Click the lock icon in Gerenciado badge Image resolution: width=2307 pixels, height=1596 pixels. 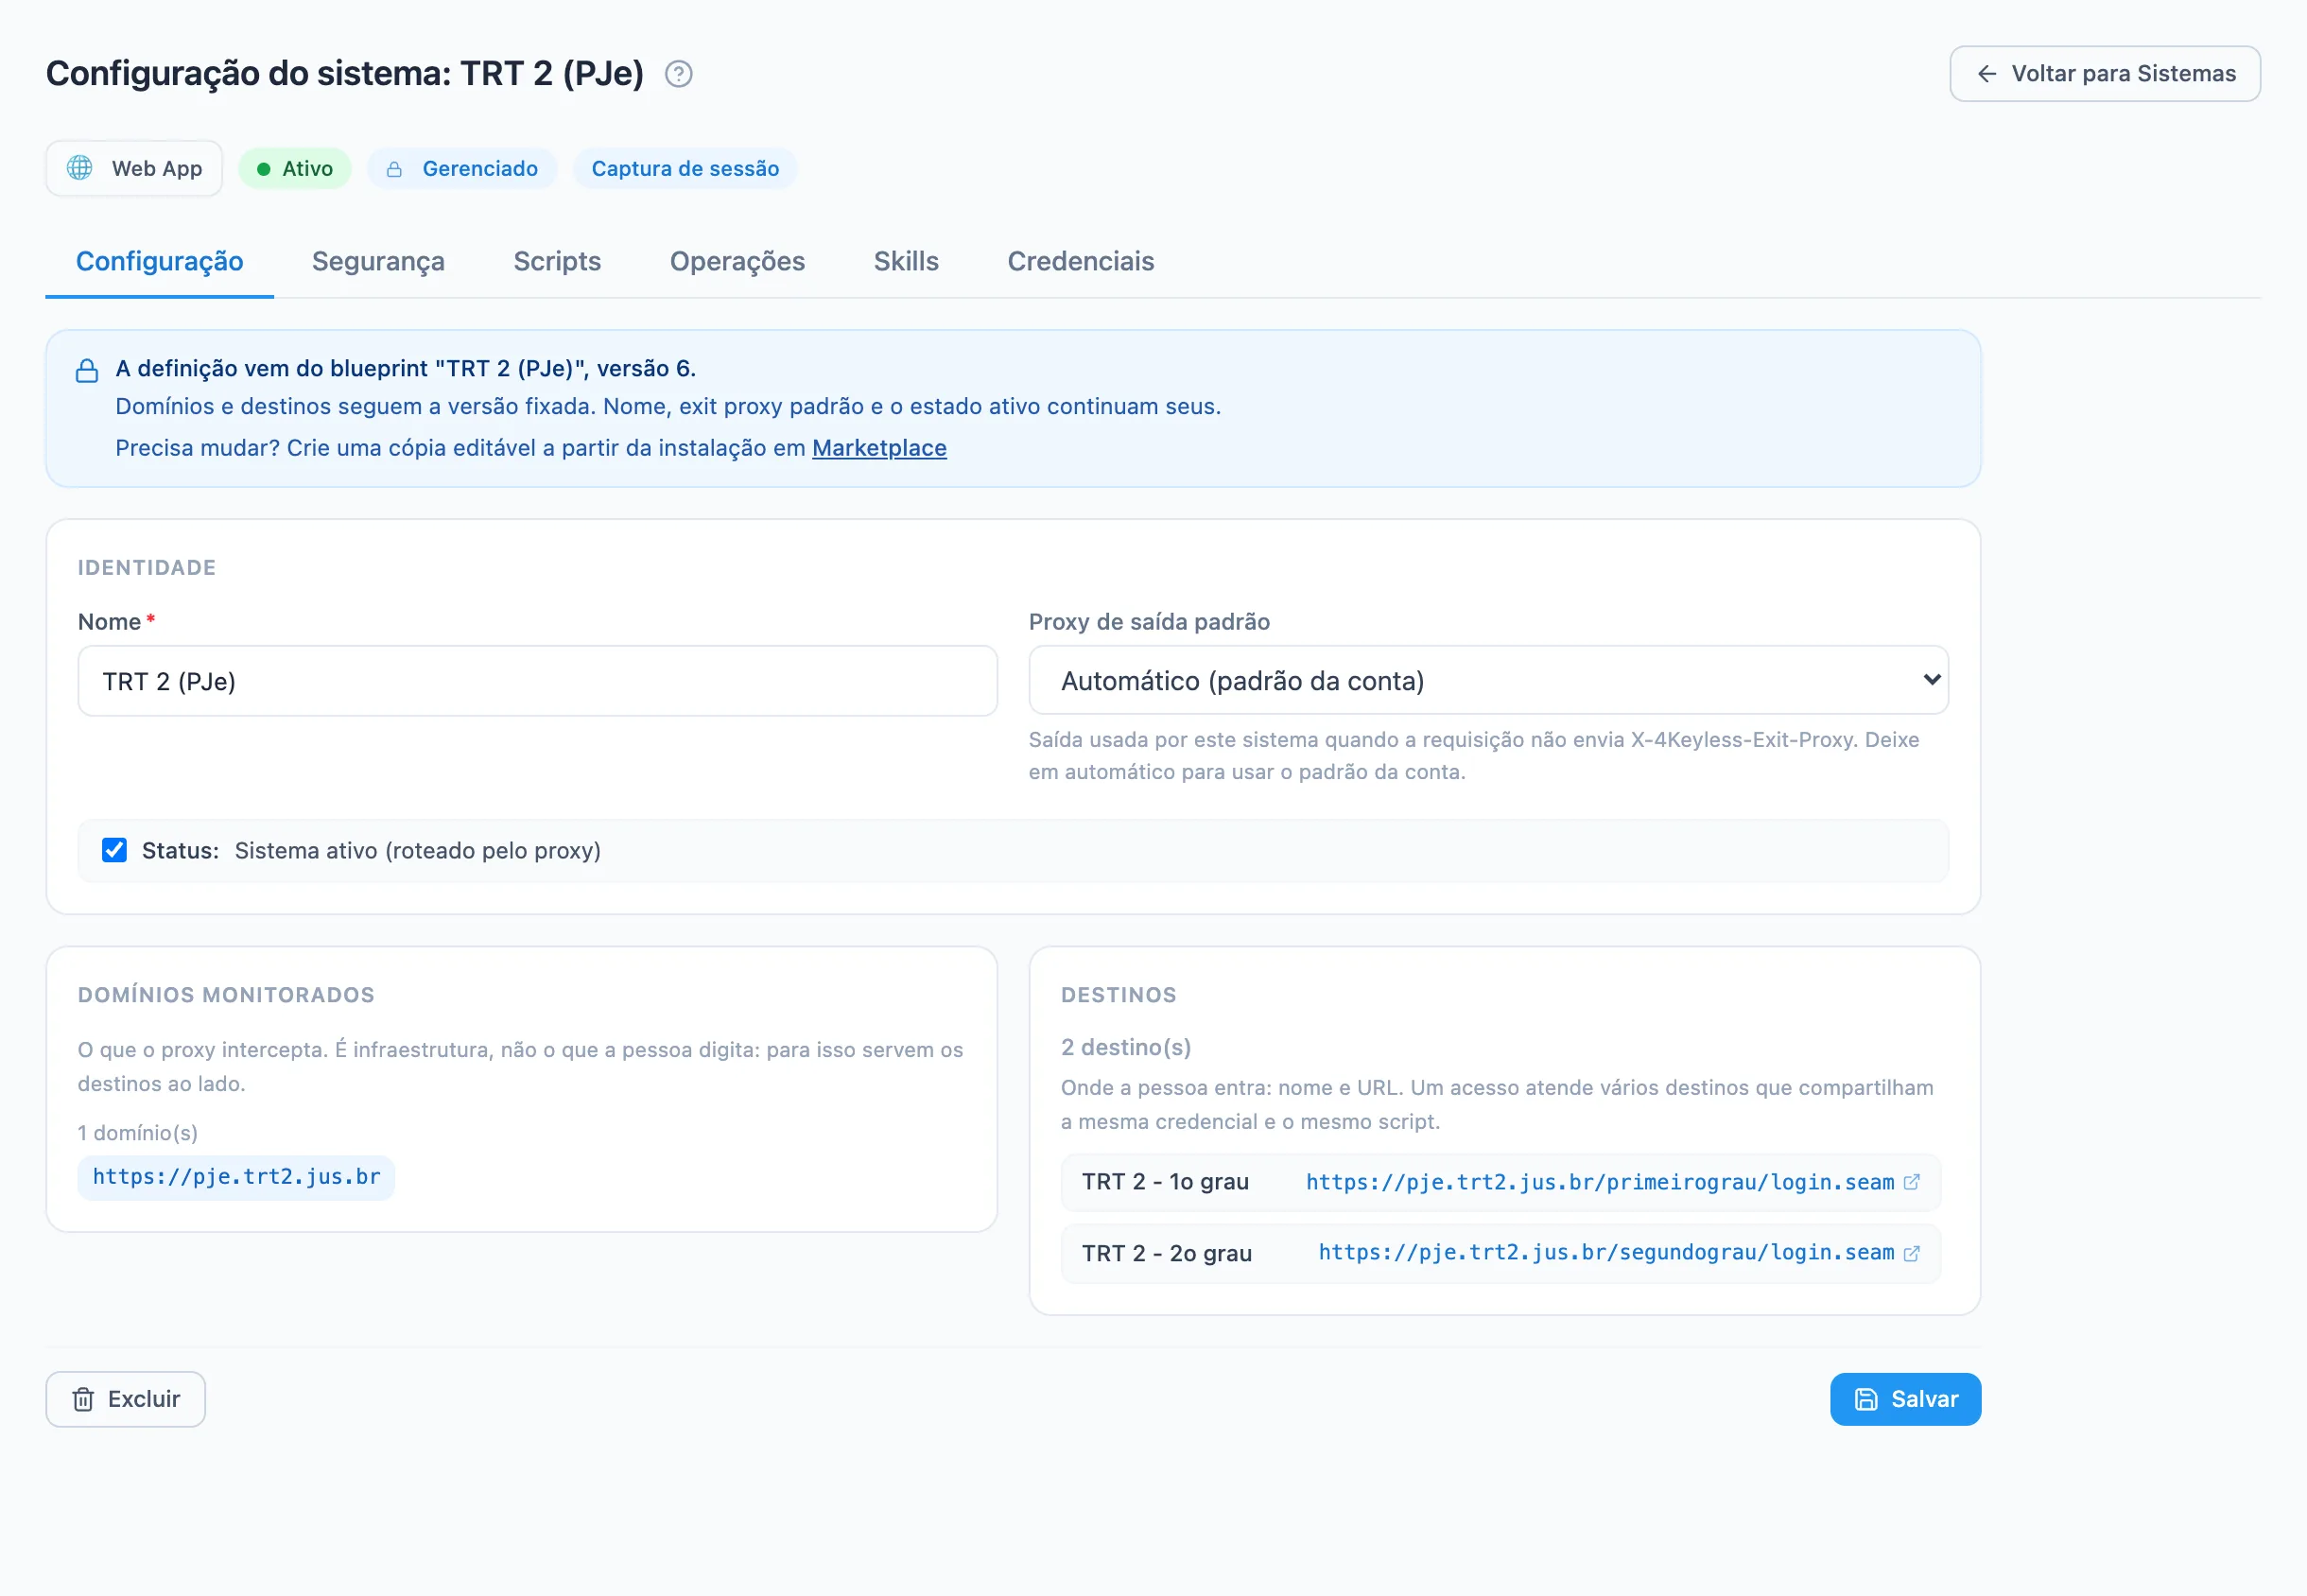[x=394, y=169]
